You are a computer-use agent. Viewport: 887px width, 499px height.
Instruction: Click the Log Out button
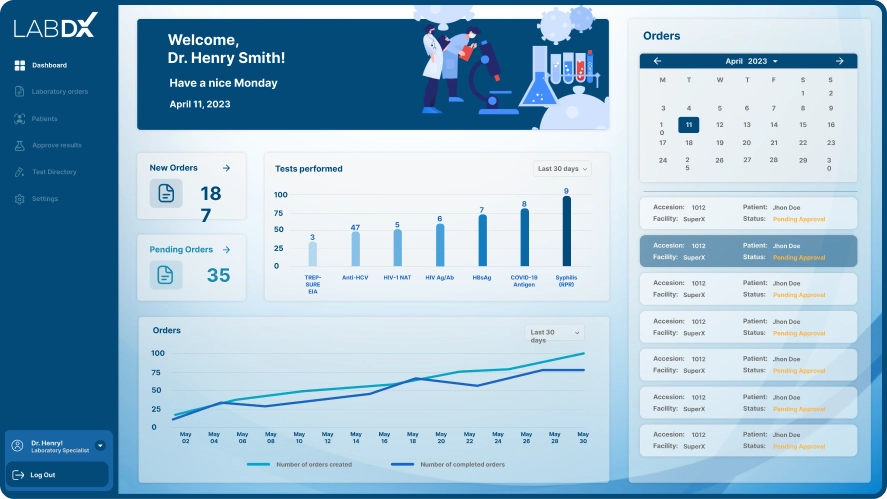click(42, 475)
